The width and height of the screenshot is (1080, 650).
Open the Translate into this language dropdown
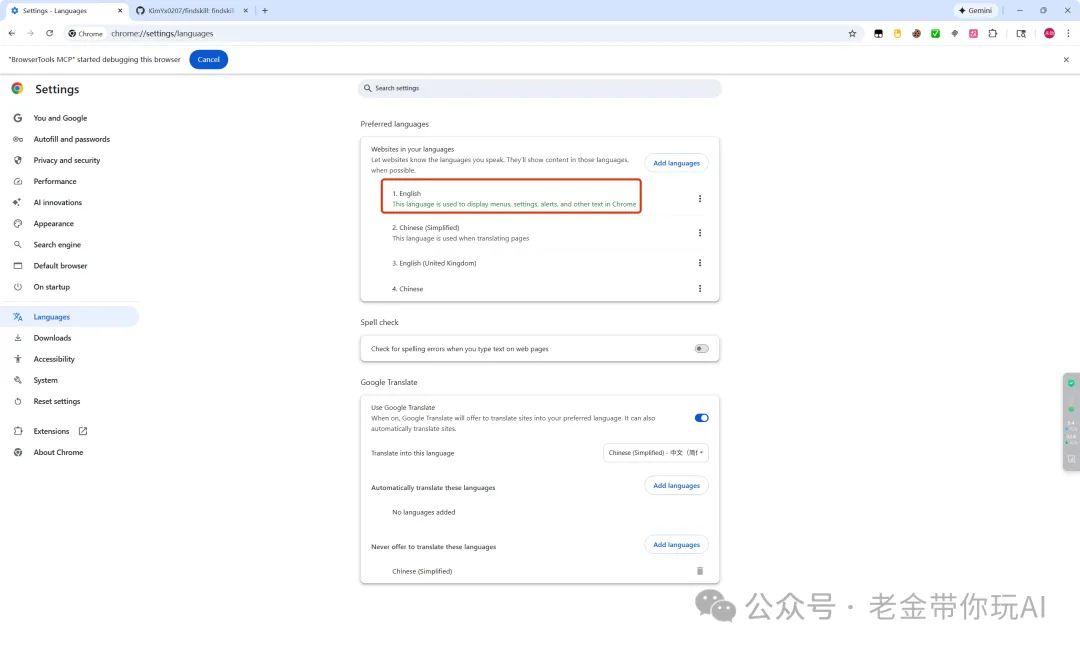pos(656,453)
